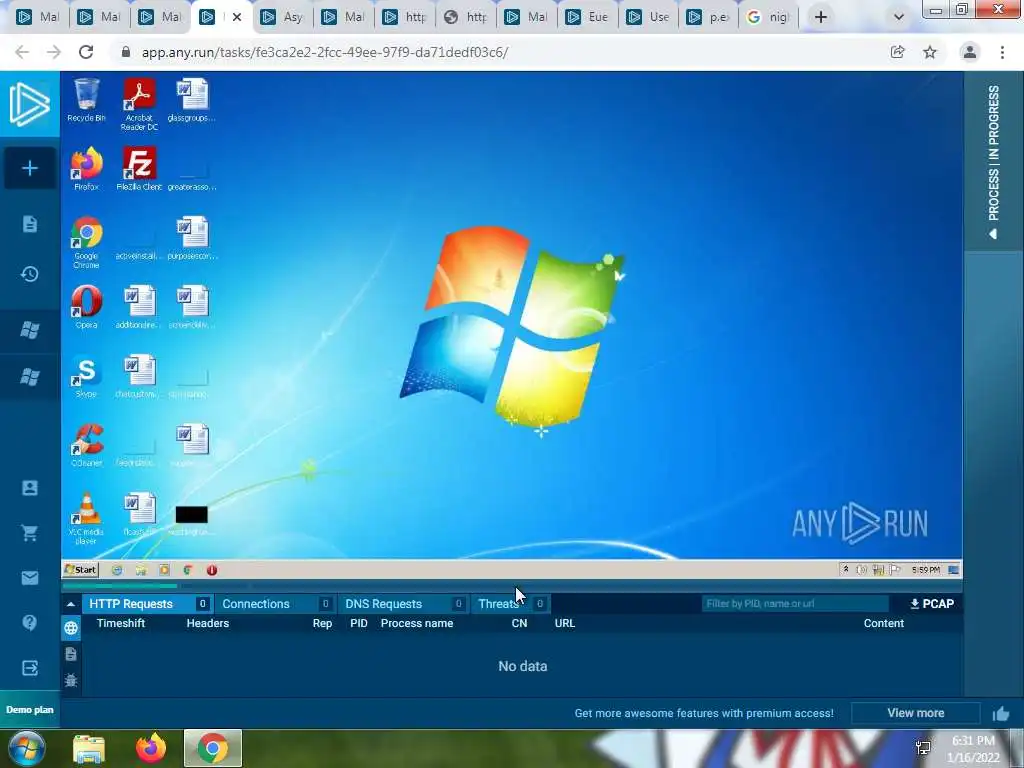Click the address bar URL
This screenshot has height=768, width=1024.
(x=325, y=52)
